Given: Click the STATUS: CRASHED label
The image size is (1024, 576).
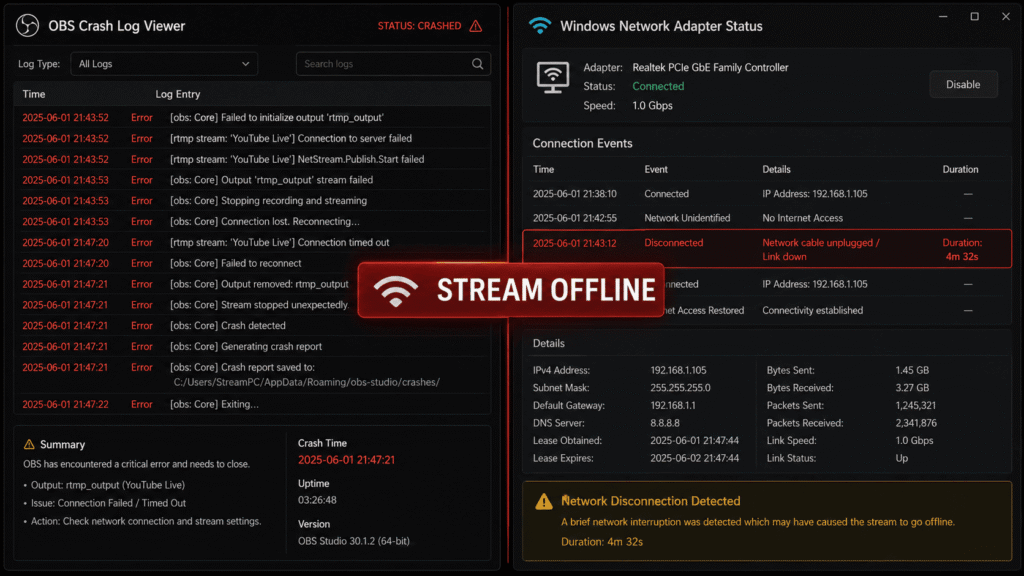Looking at the screenshot, I should (419, 26).
